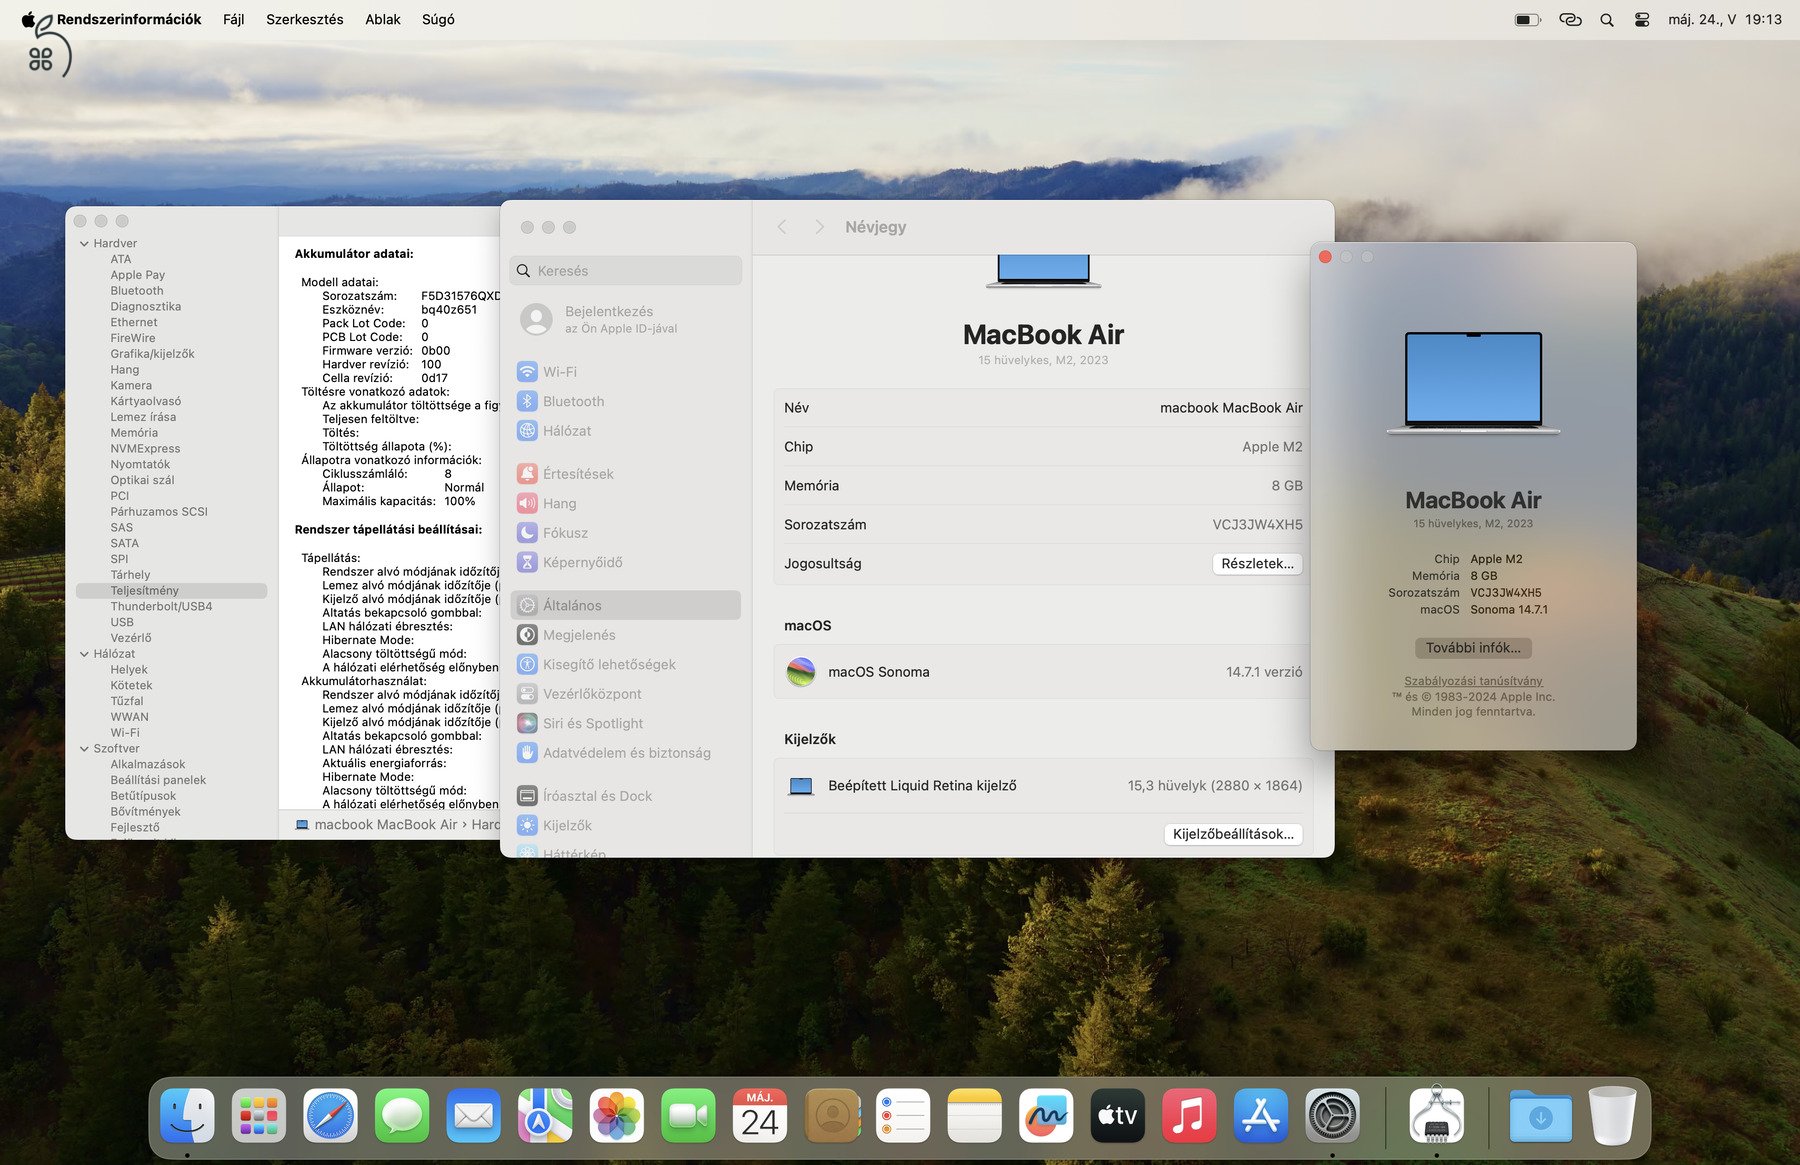This screenshot has width=1800, height=1165.
Task: Open Íróasztal és Dock settings
Action: click(x=626, y=796)
